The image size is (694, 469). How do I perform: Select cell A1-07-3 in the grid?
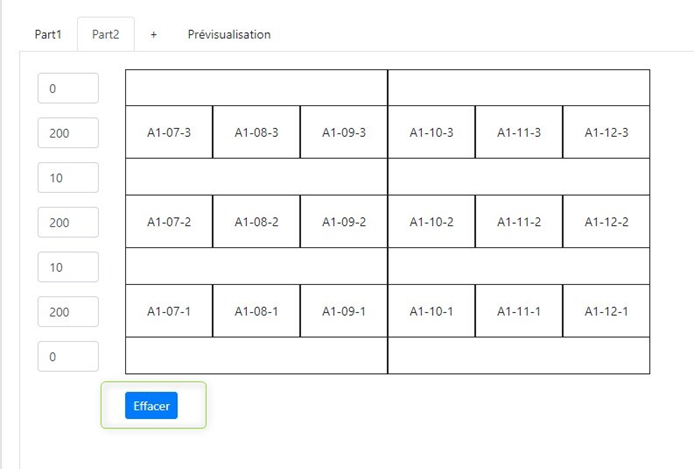tap(169, 132)
